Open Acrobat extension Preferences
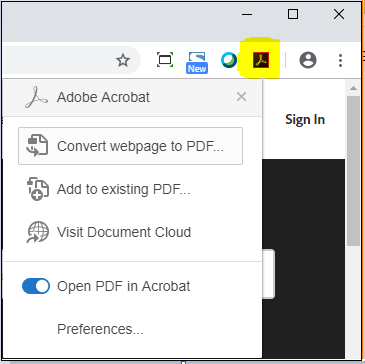Screen dimensions: 365x364 tap(100, 329)
